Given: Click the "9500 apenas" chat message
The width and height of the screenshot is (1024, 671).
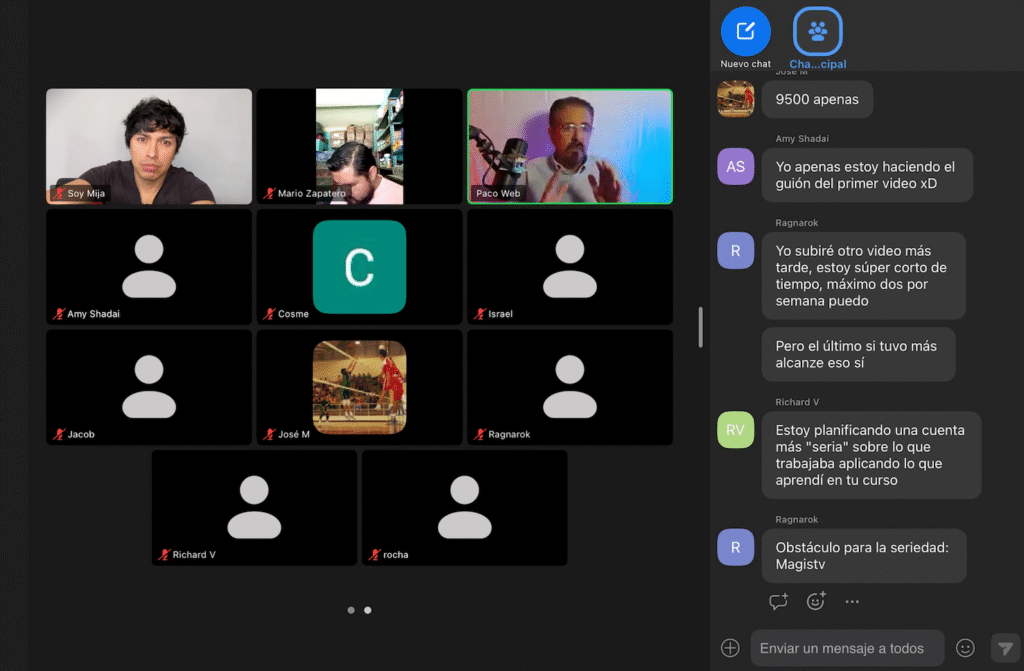Looking at the screenshot, I should pos(817,100).
